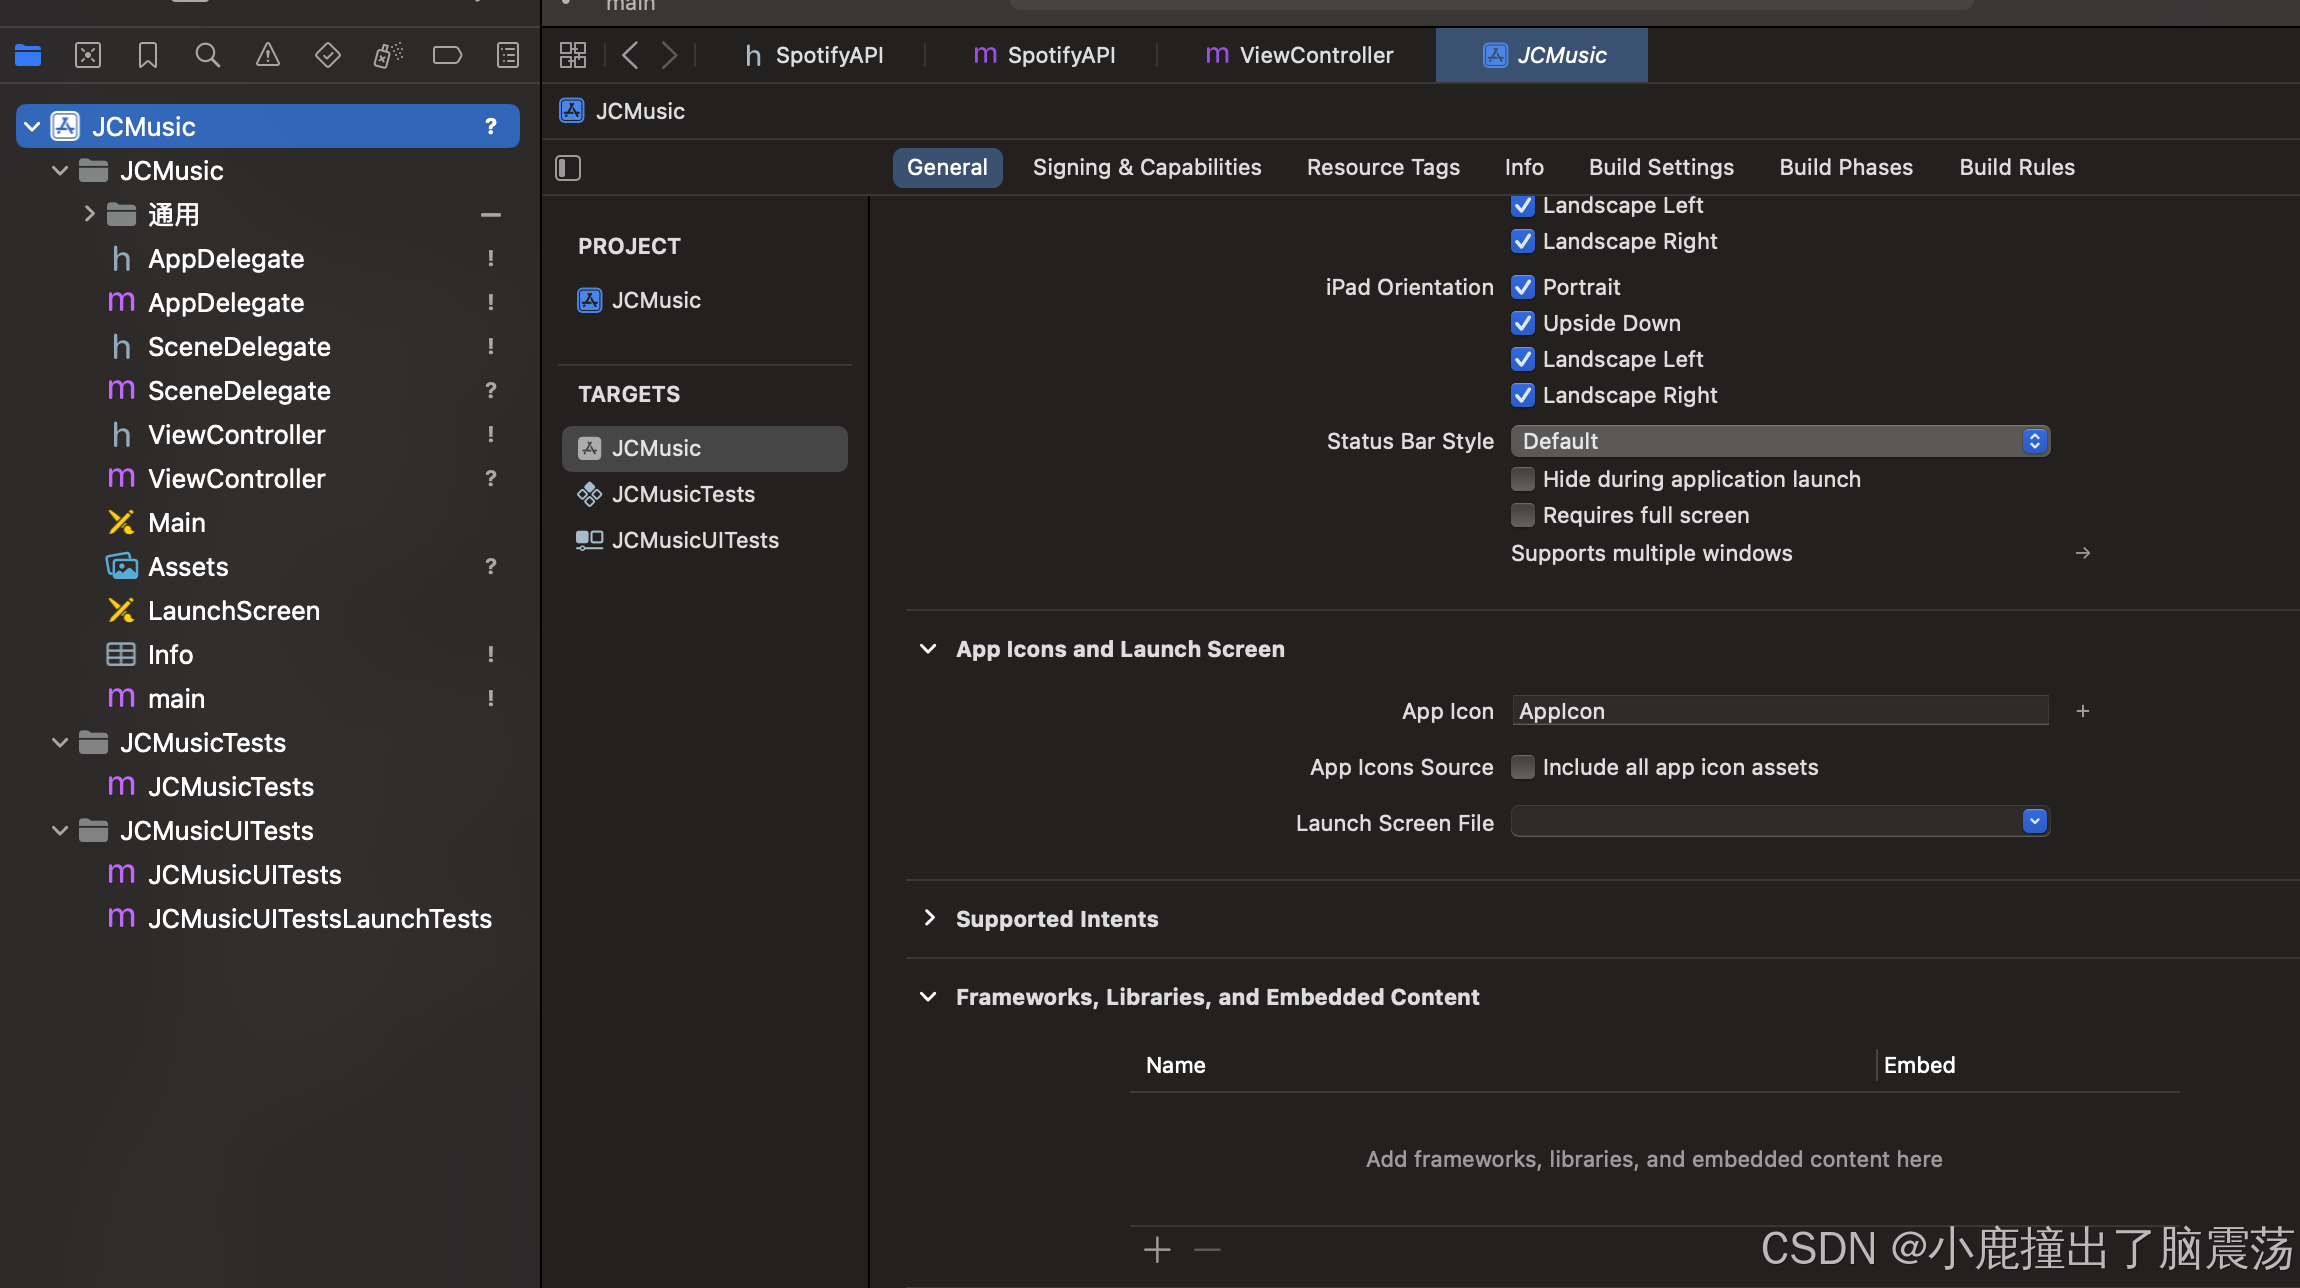Screen dimensions: 2300x1288
Task: Expand the Supported Intents section
Action: [927, 917]
